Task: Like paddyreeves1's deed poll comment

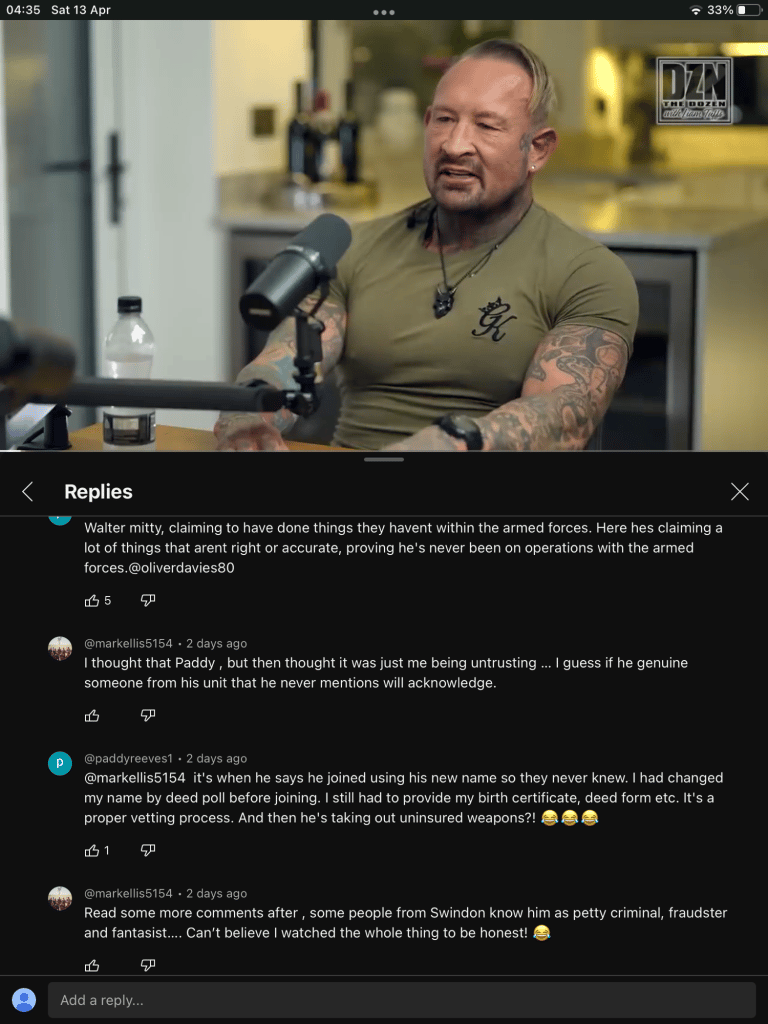Action: pos(92,850)
